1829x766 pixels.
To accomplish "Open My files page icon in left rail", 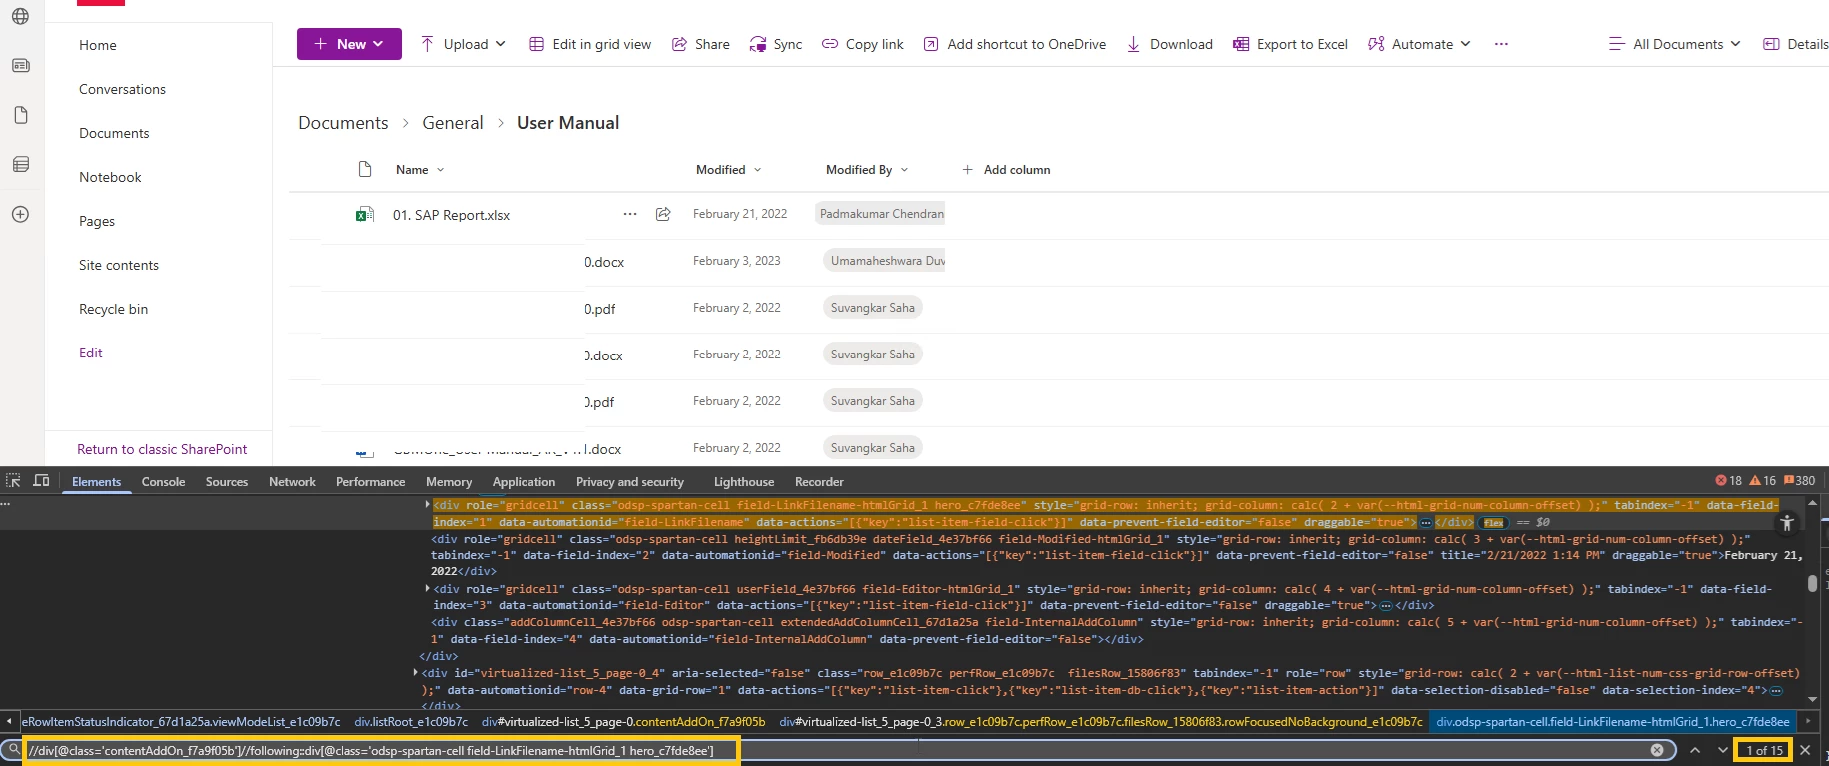I will tap(20, 115).
